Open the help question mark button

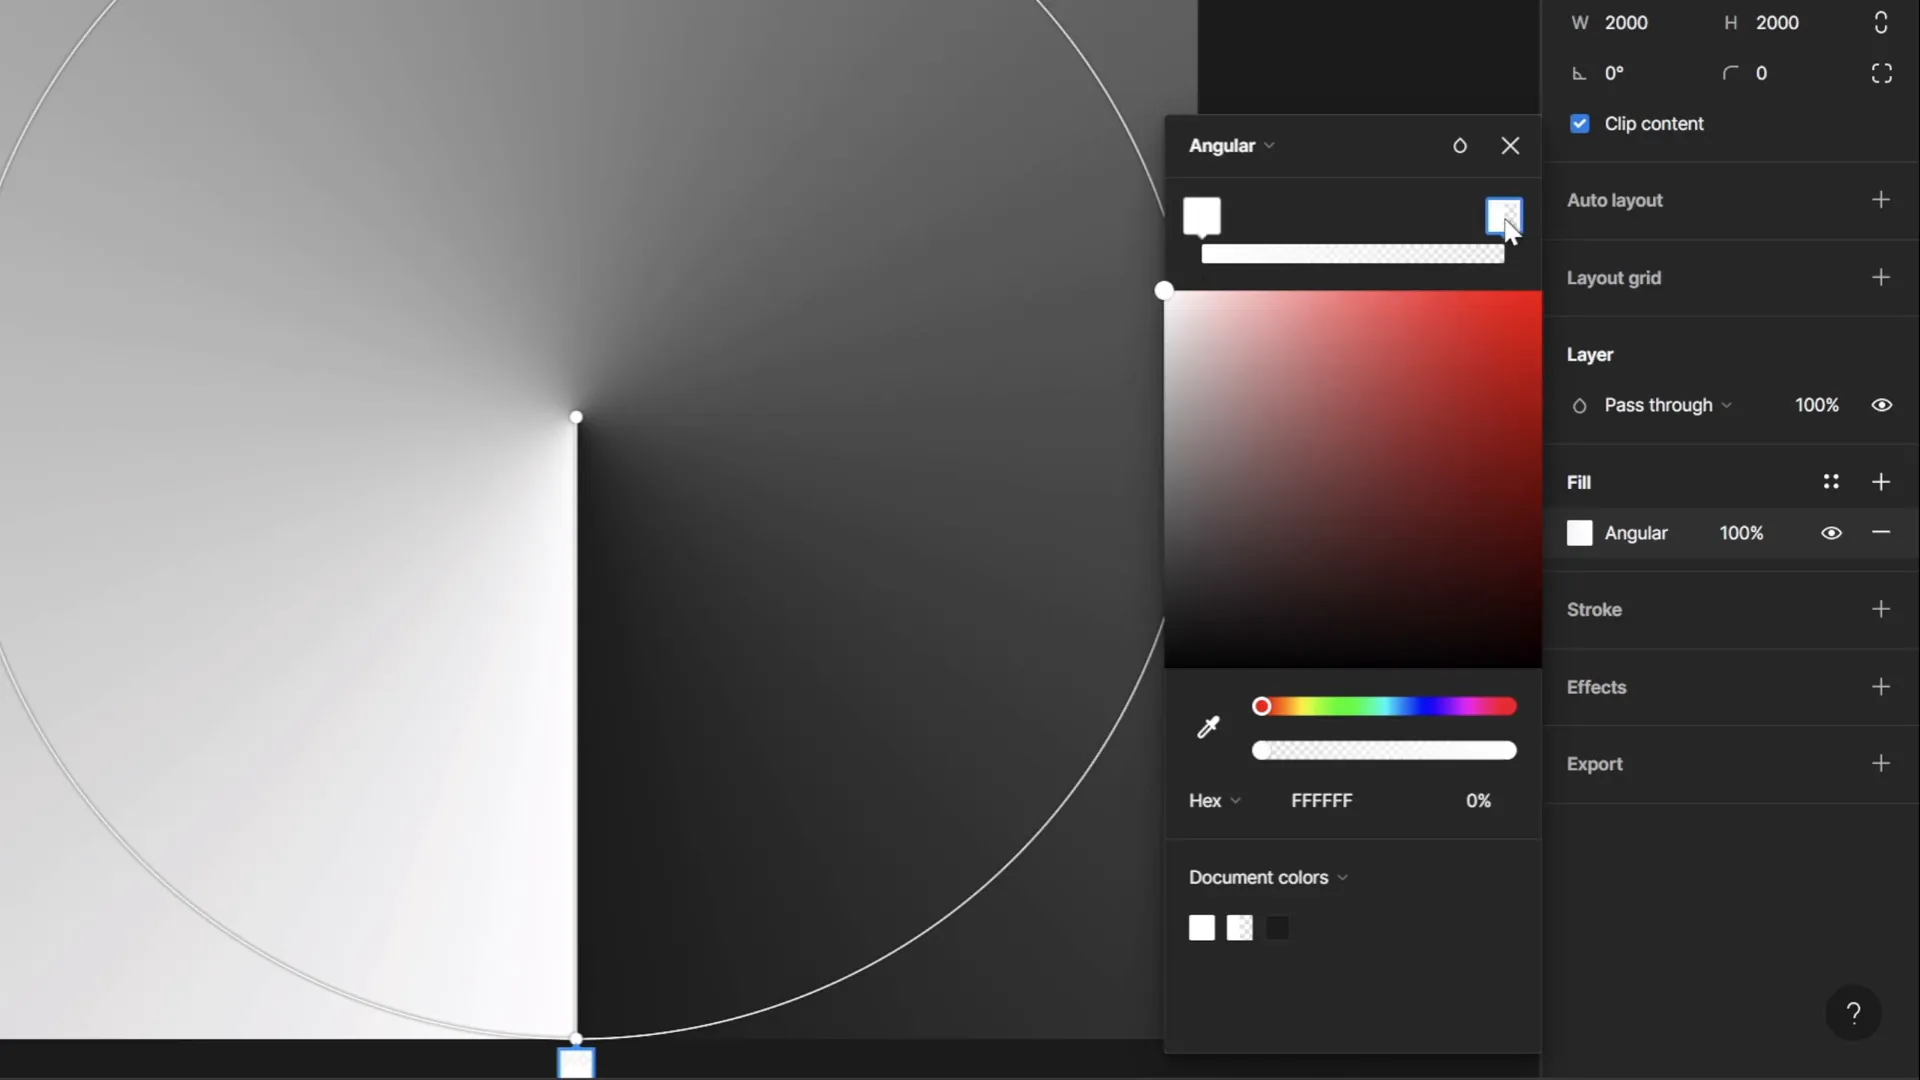1854,1012
